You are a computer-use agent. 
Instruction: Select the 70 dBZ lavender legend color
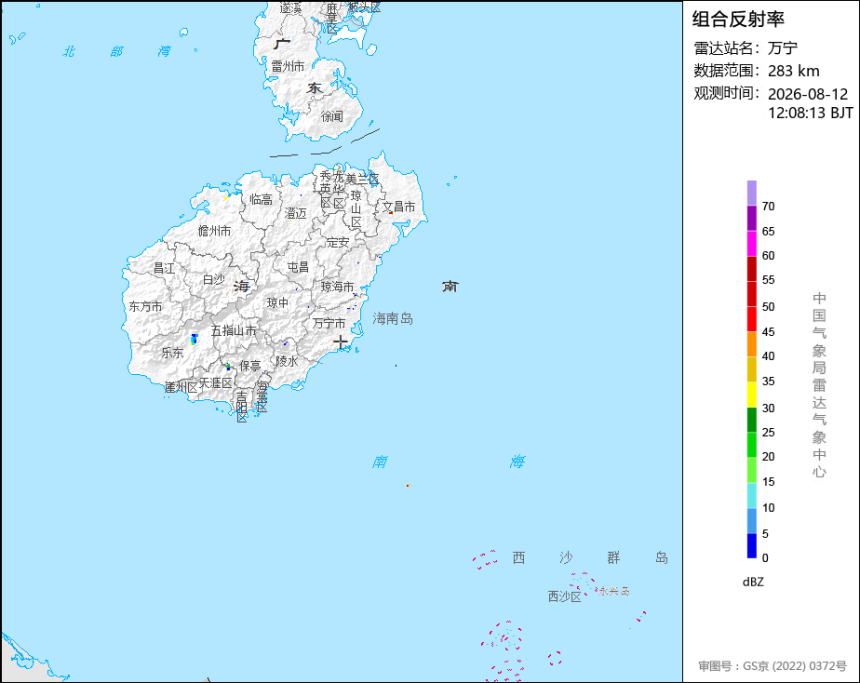tap(751, 193)
